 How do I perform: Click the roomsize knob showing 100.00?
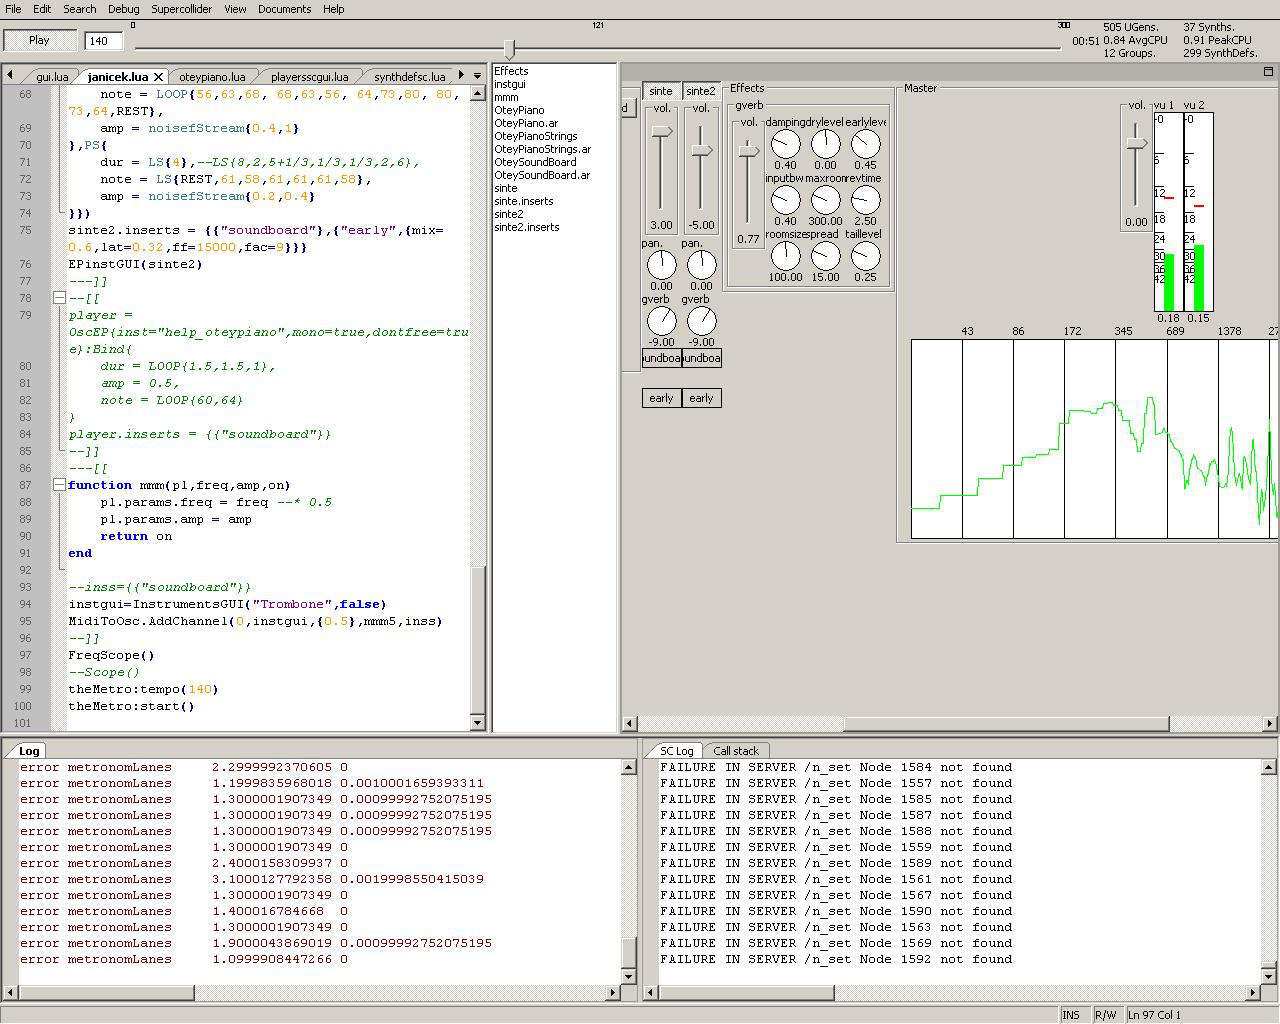coord(785,256)
